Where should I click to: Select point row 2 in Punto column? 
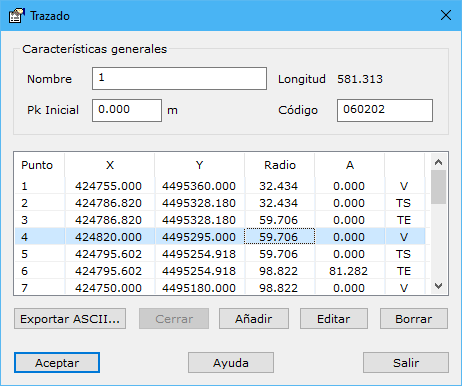[24, 203]
